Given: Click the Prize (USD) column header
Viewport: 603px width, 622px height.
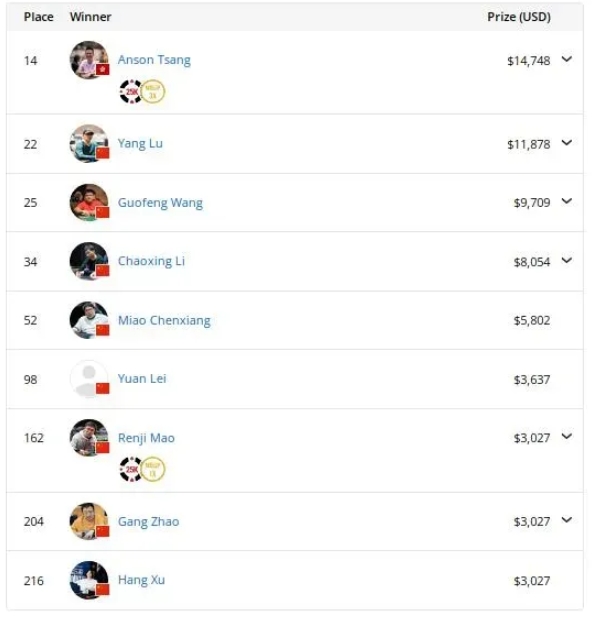Looking at the screenshot, I should click(518, 17).
